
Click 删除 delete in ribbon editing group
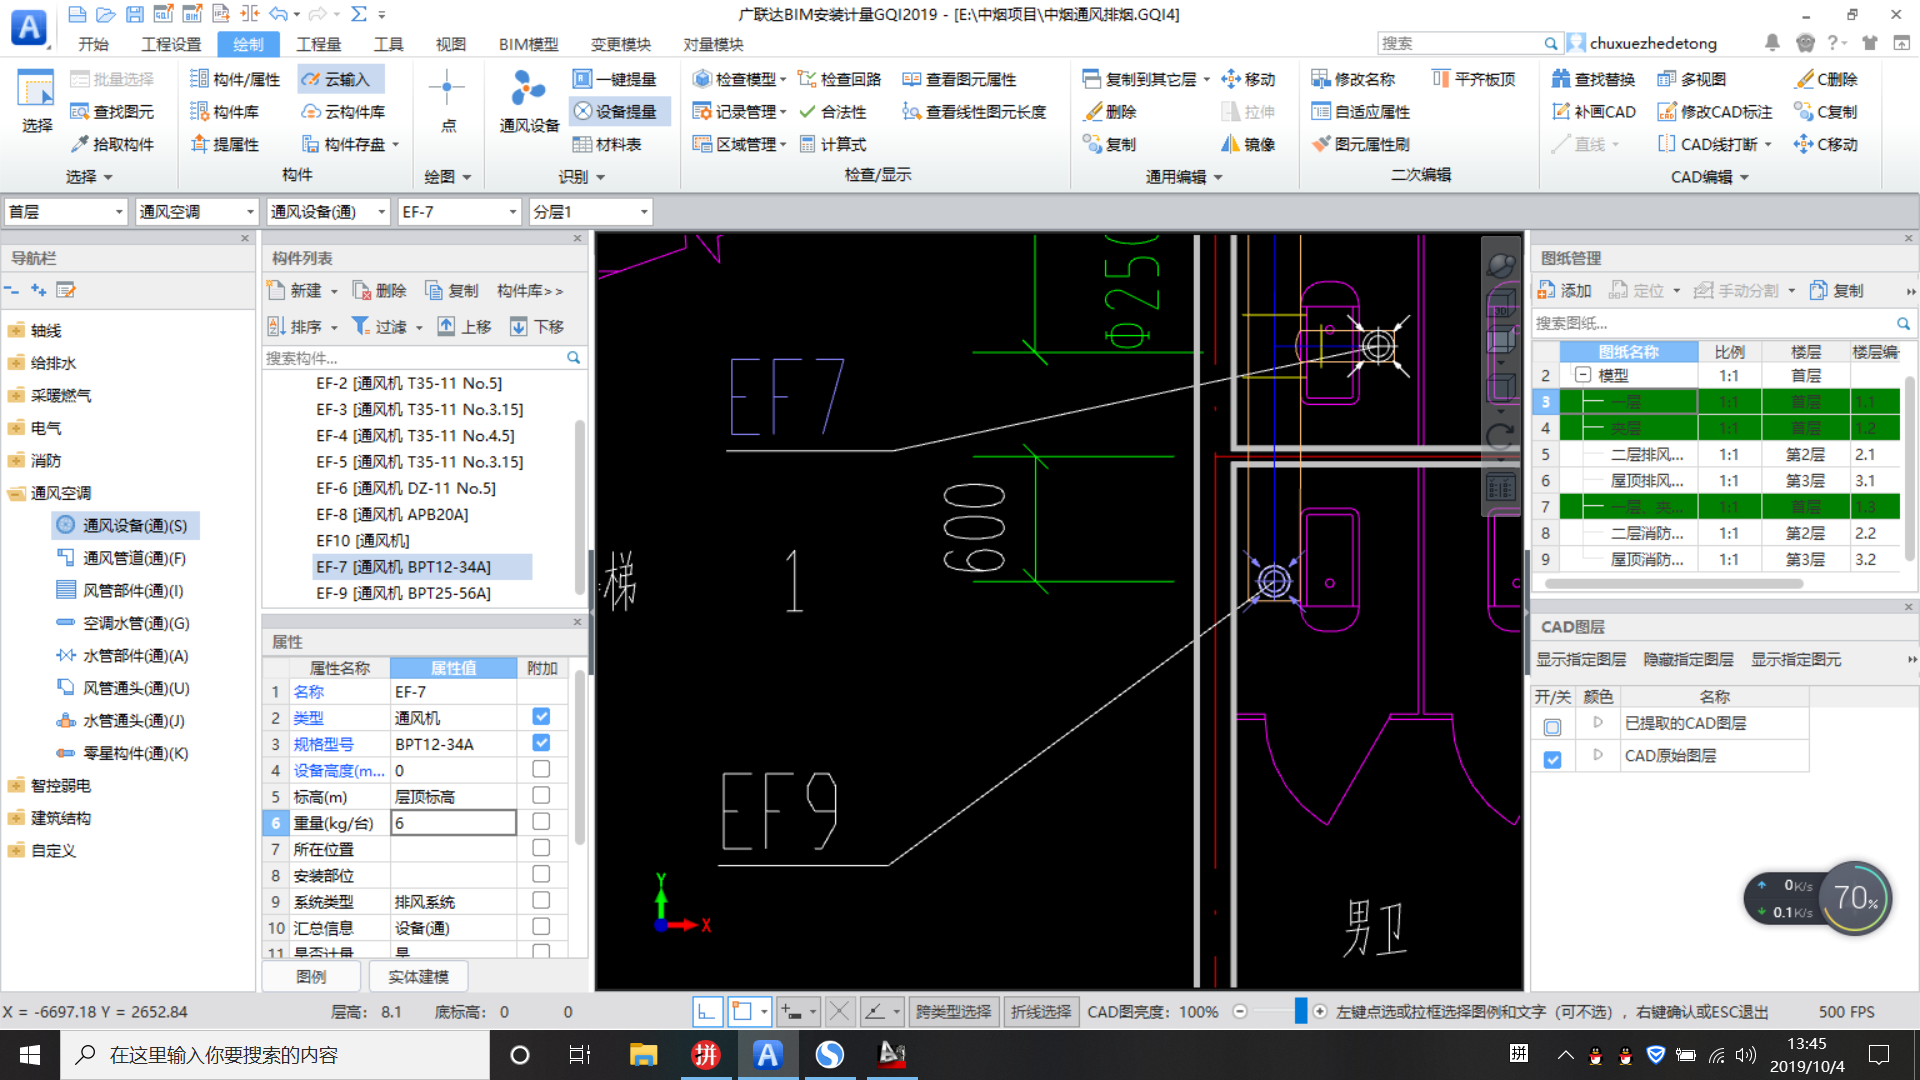1110,112
